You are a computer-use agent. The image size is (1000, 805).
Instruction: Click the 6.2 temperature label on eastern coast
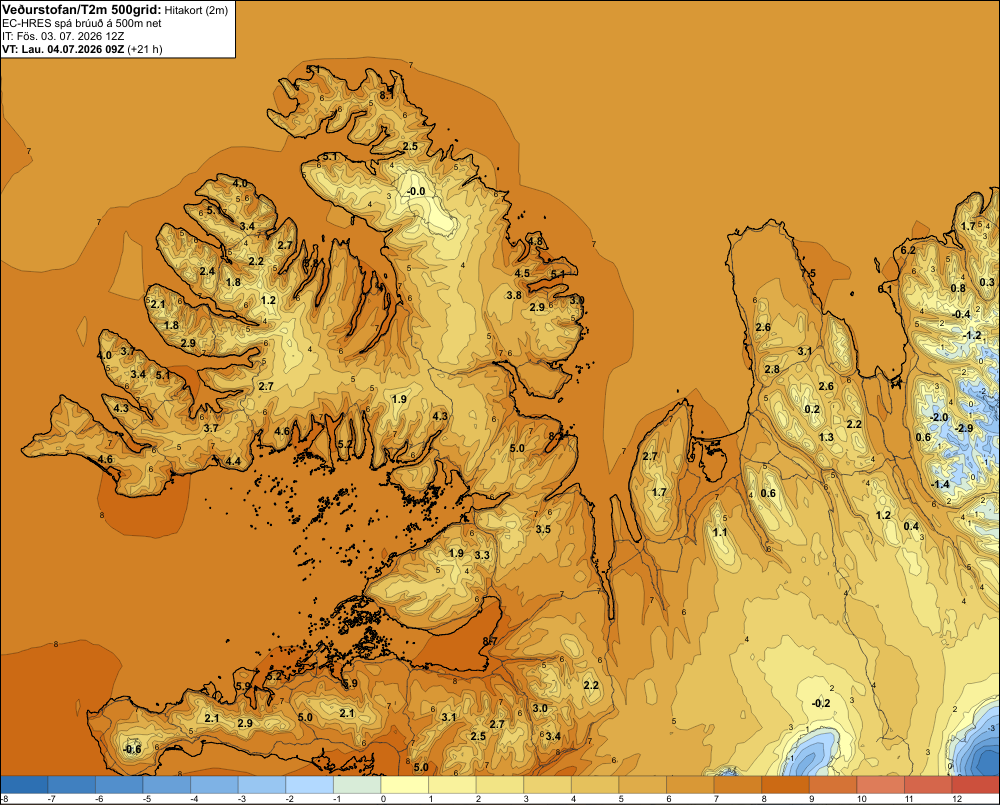(x=908, y=251)
